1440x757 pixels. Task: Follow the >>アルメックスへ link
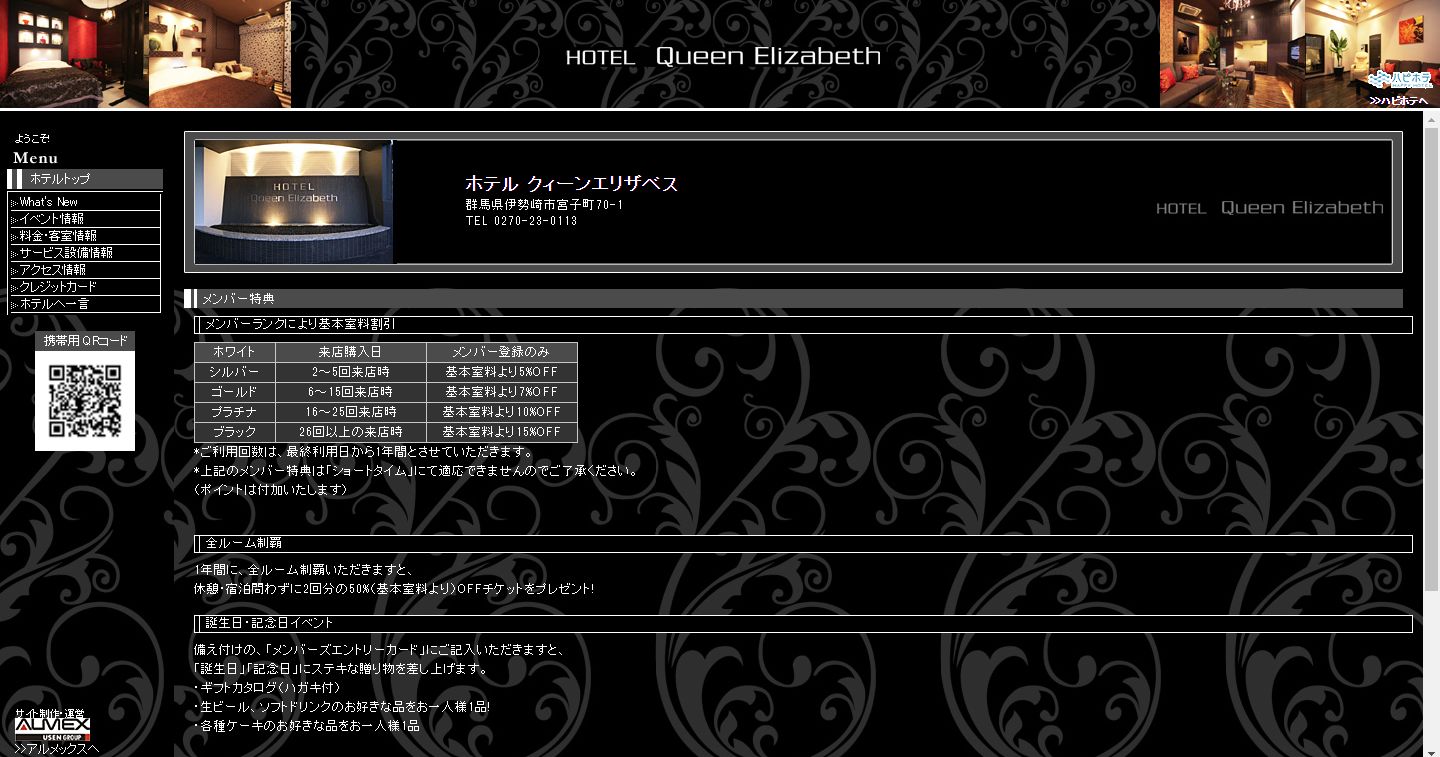57,749
